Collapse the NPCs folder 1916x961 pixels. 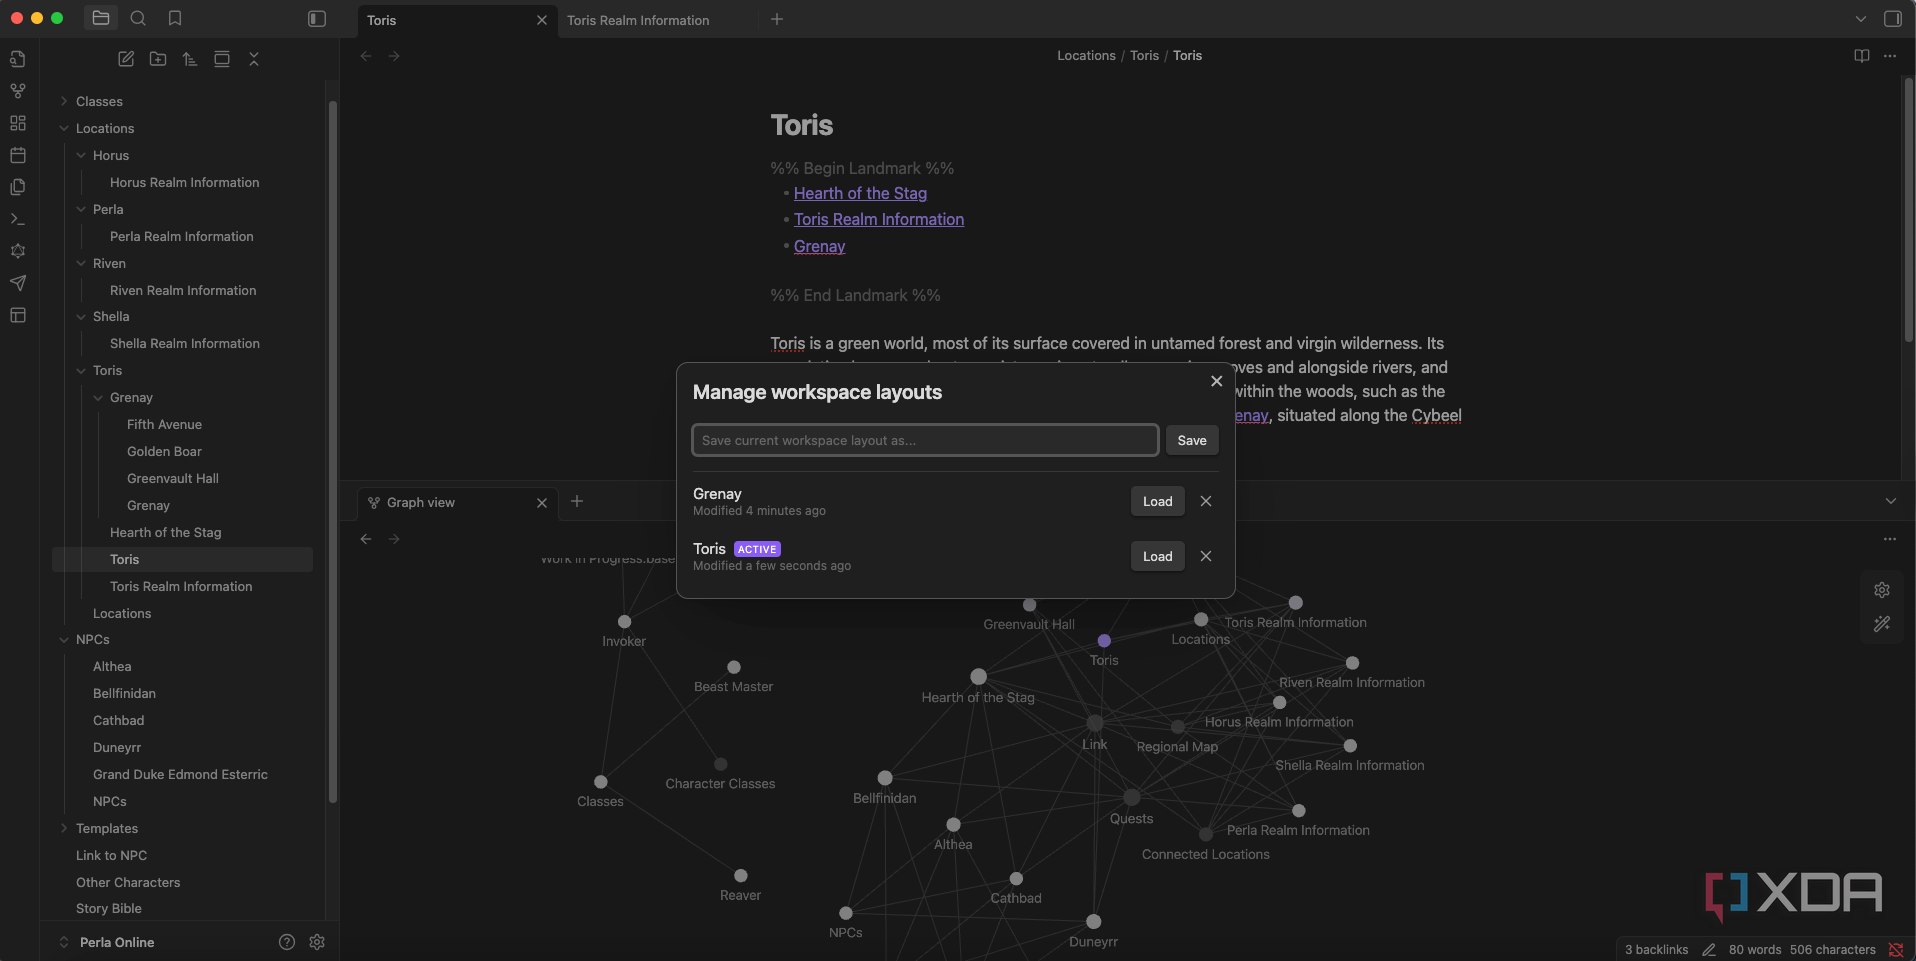pyautogui.click(x=64, y=639)
